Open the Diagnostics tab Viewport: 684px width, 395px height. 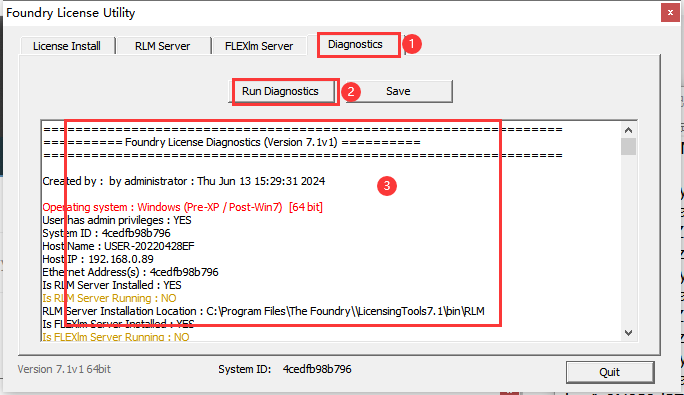(x=355, y=44)
